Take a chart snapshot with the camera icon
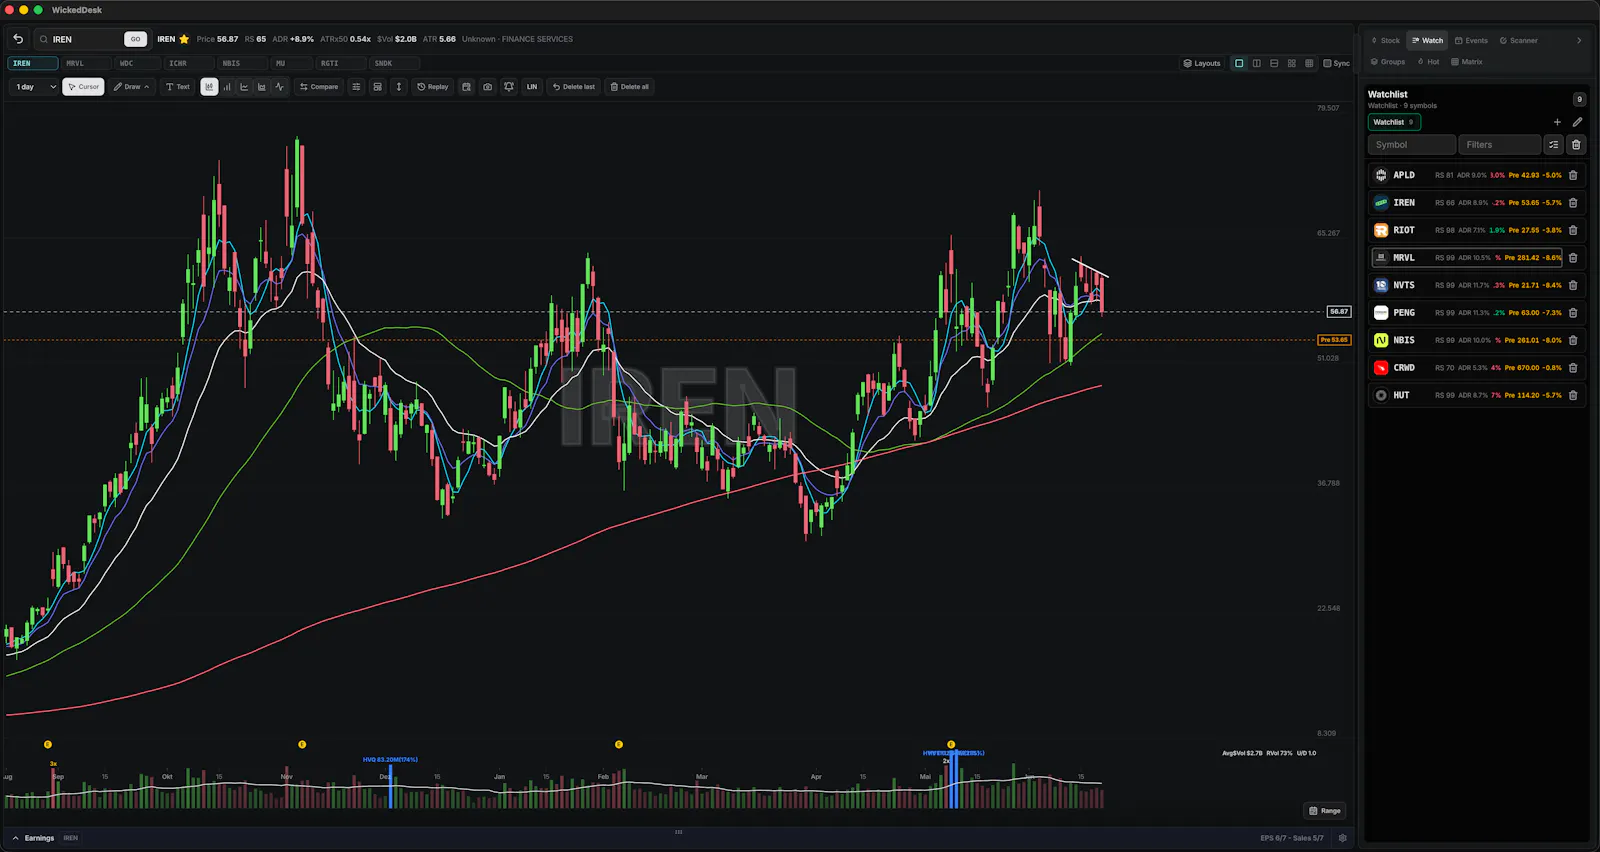 (487, 87)
